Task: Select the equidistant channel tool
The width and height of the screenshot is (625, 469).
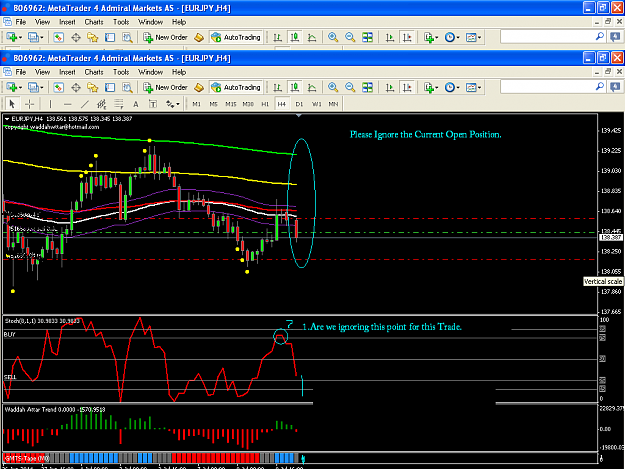Action: (x=102, y=104)
